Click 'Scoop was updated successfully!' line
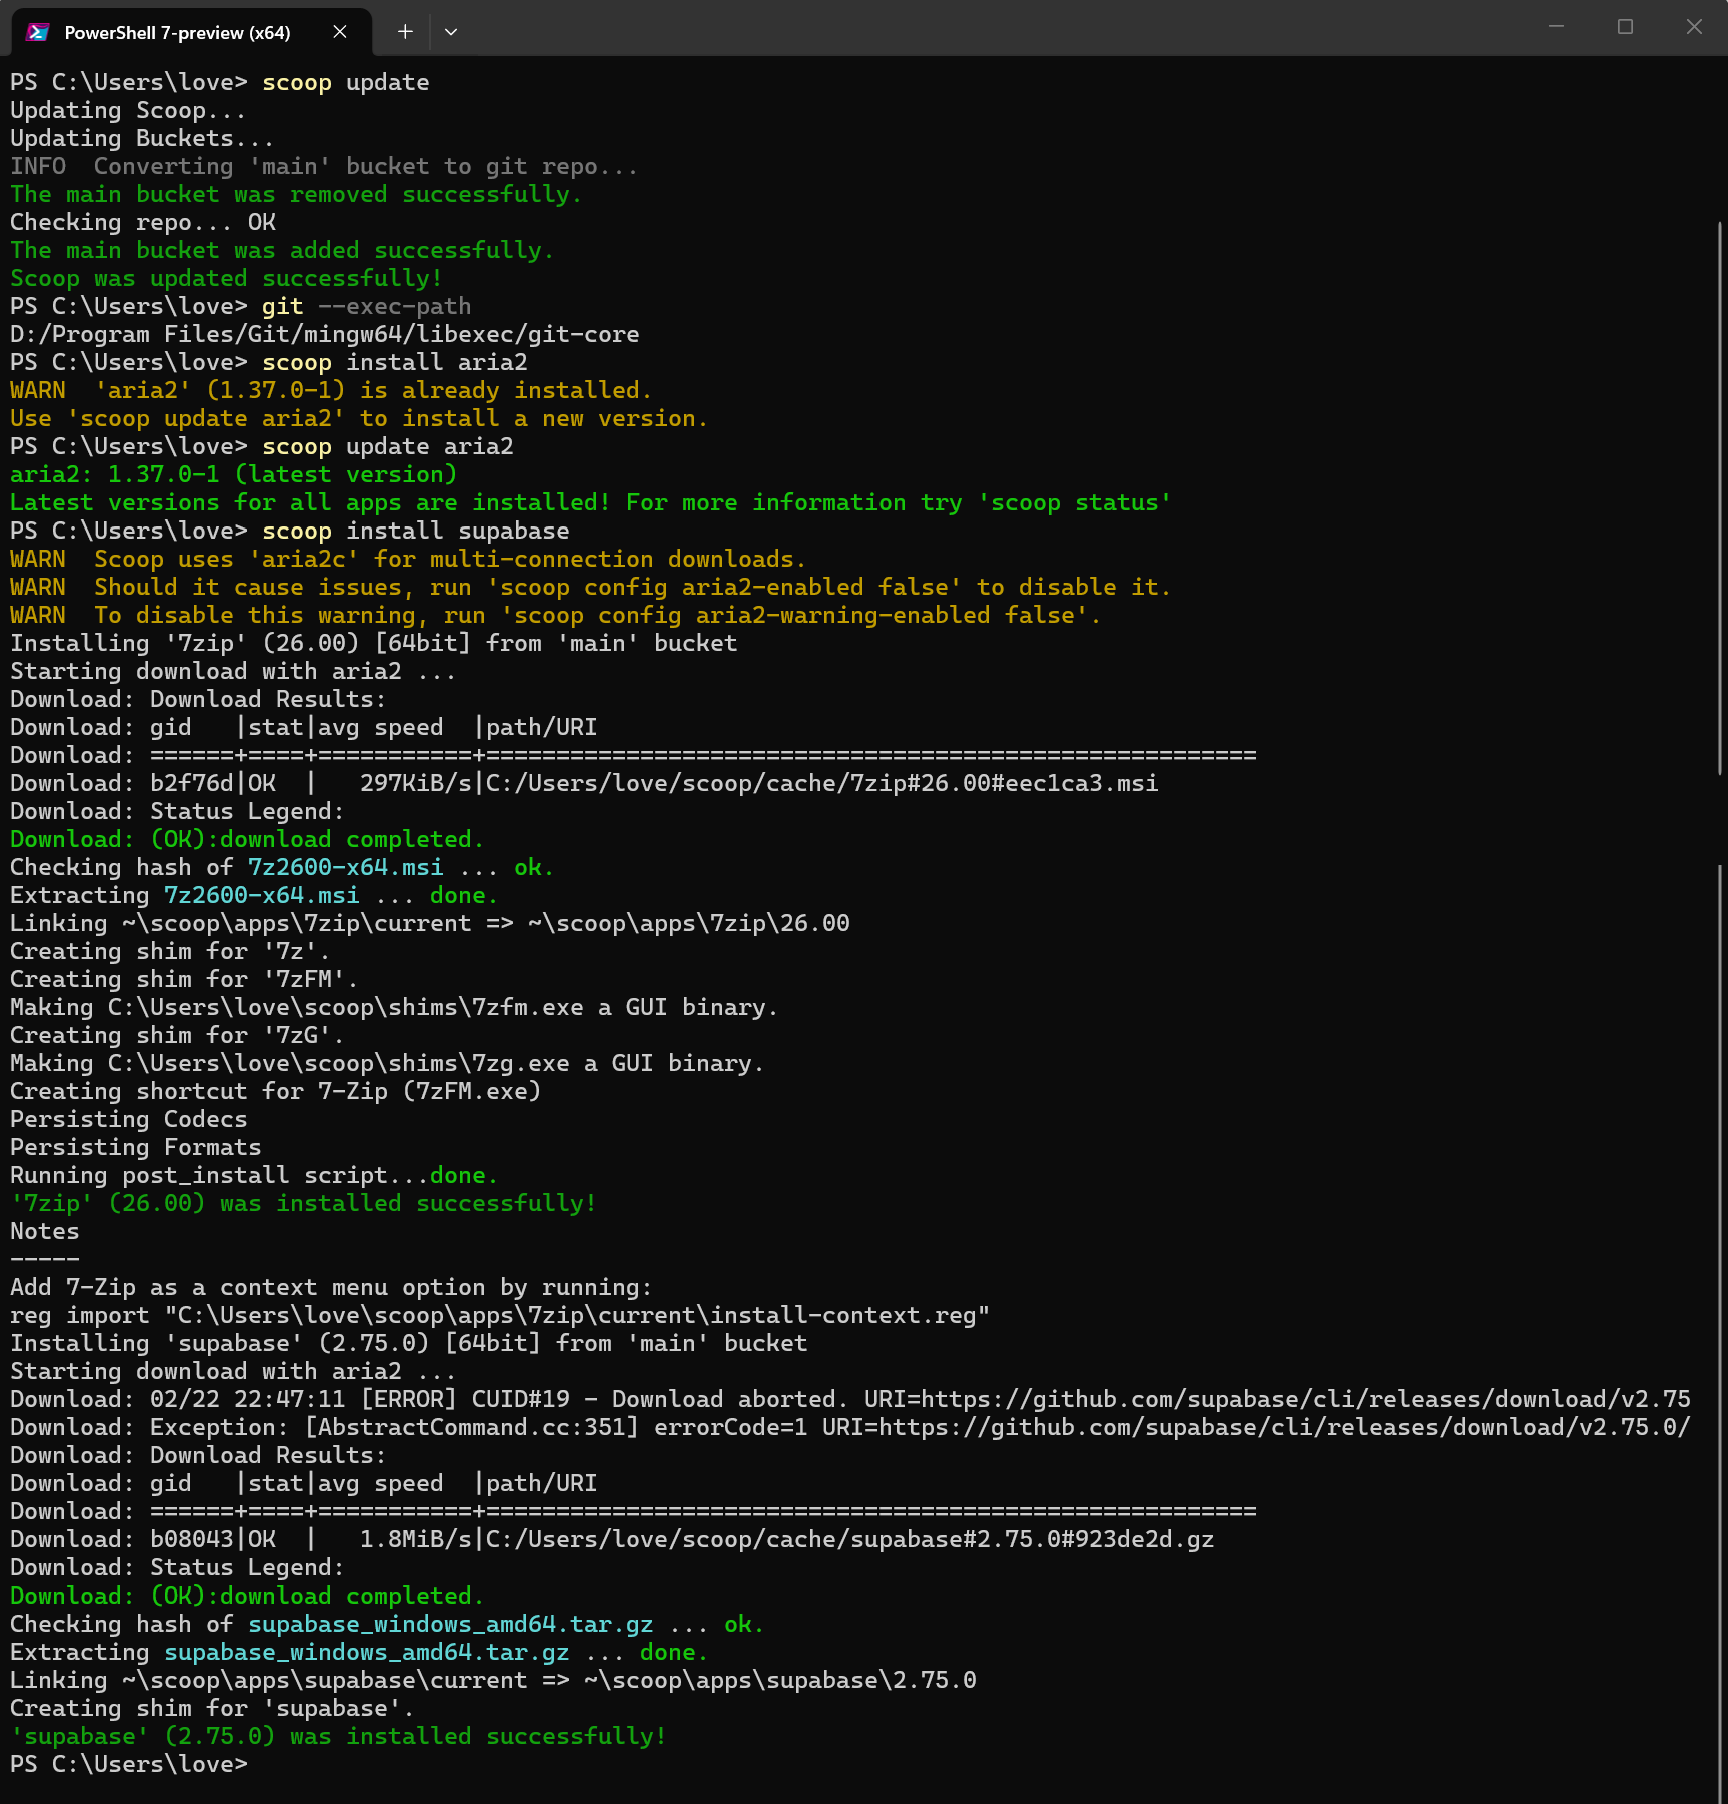 click(x=226, y=279)
